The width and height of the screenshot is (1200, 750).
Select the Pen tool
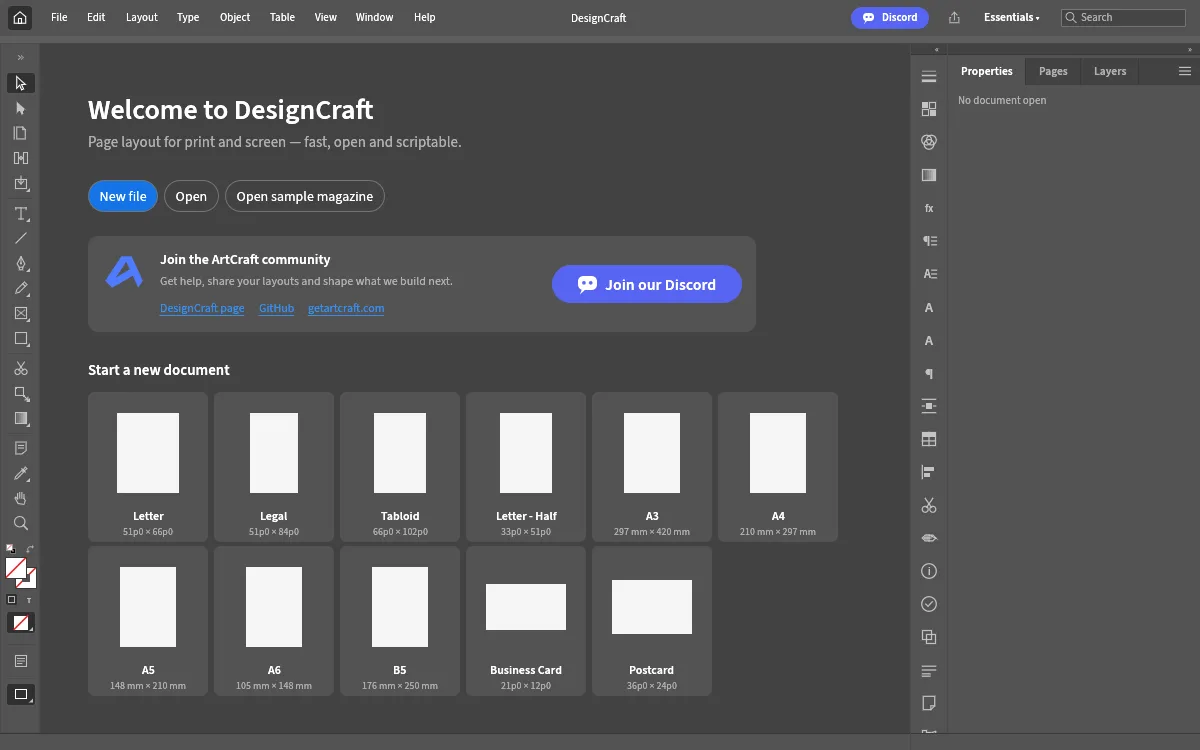pyautogui.click(x=21, y=263)
